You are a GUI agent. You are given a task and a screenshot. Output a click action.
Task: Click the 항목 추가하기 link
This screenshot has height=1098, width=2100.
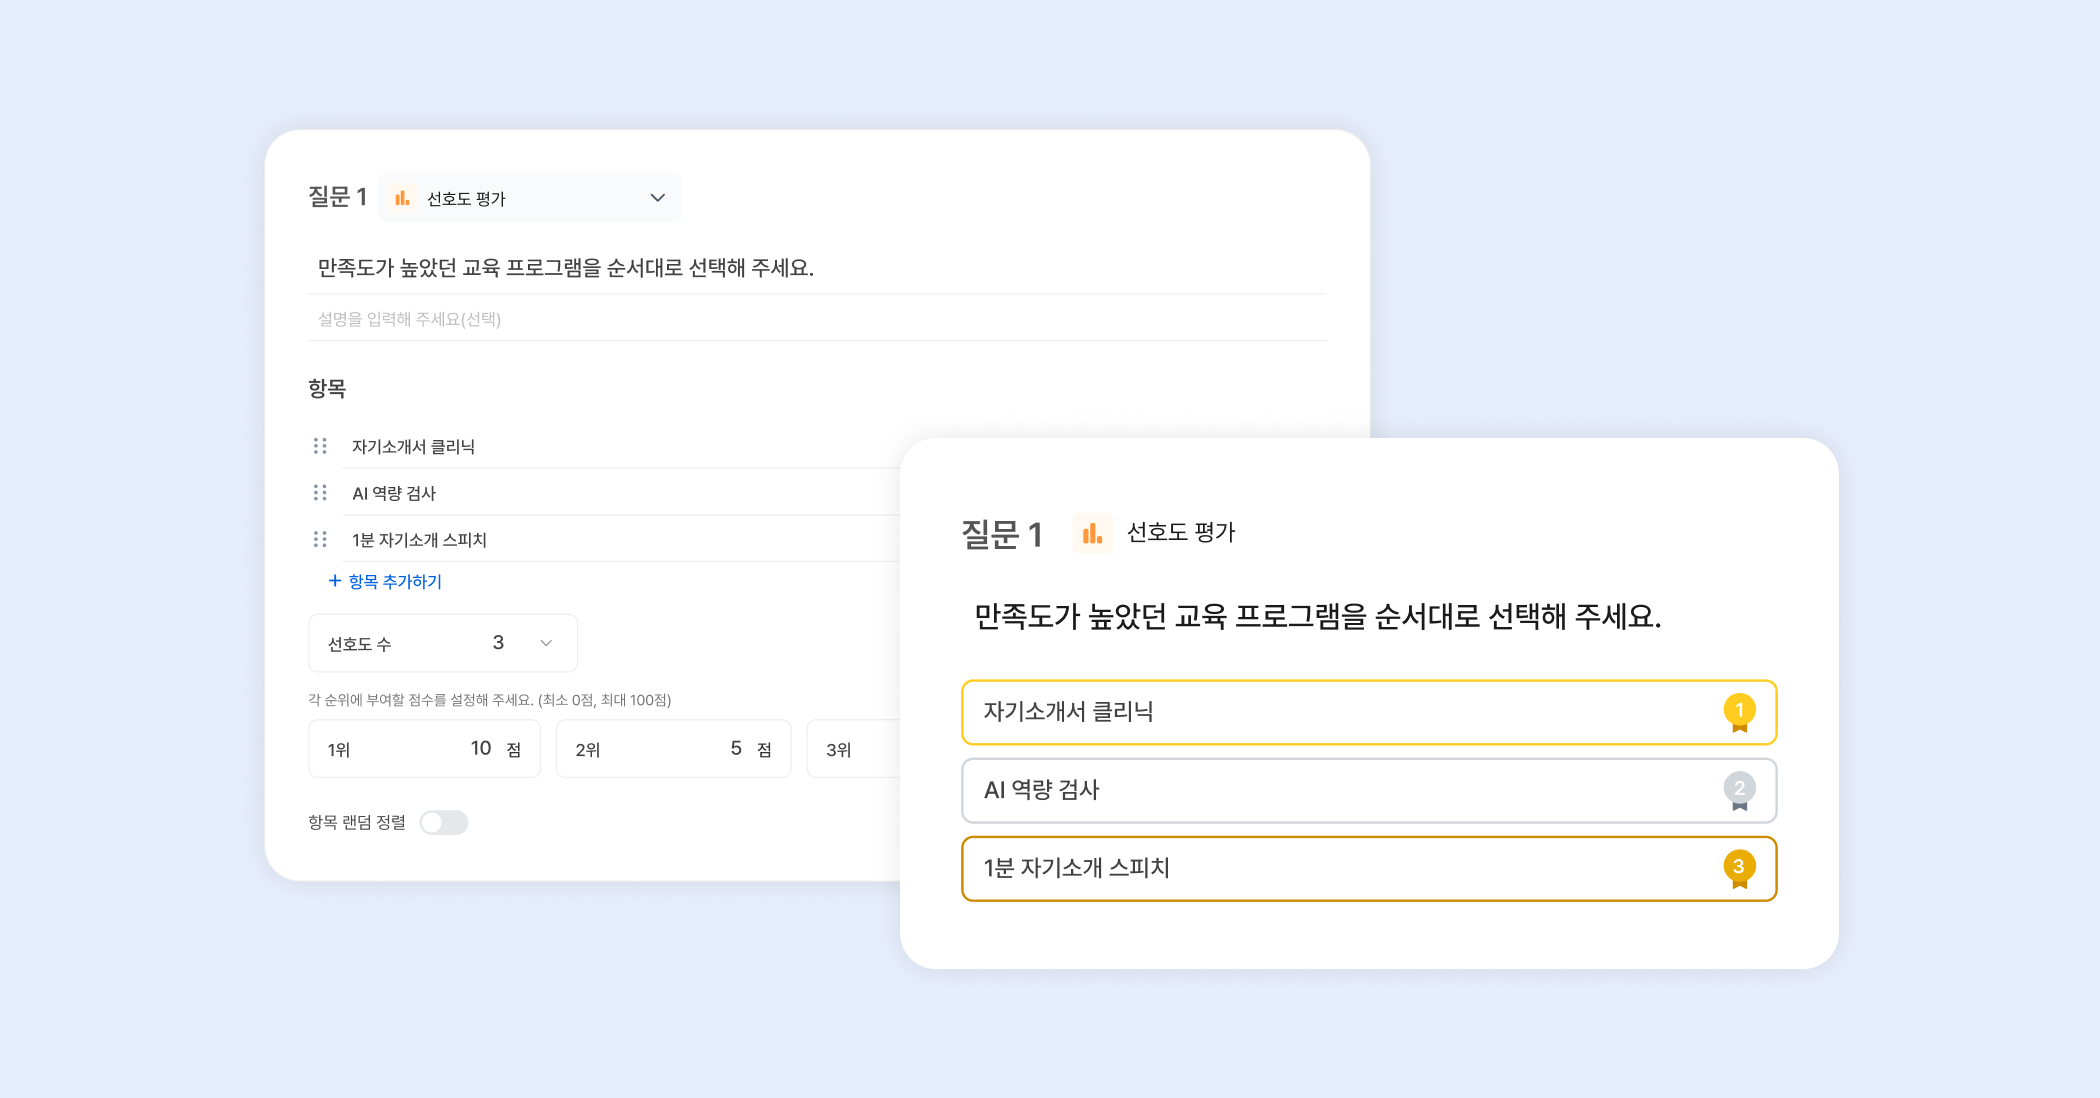(x=395, y=581)
